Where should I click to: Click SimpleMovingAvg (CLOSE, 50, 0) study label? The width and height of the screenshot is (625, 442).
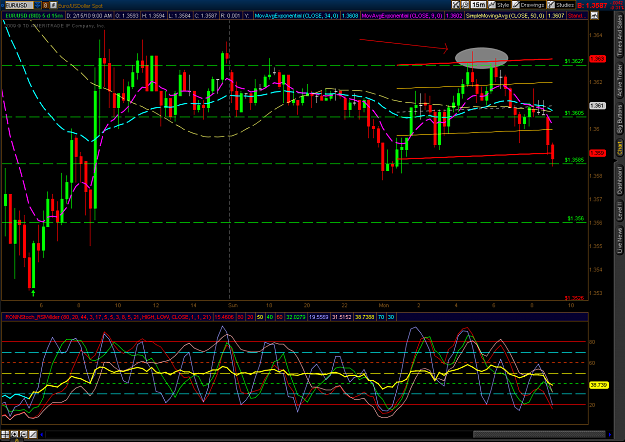point(505,16)
